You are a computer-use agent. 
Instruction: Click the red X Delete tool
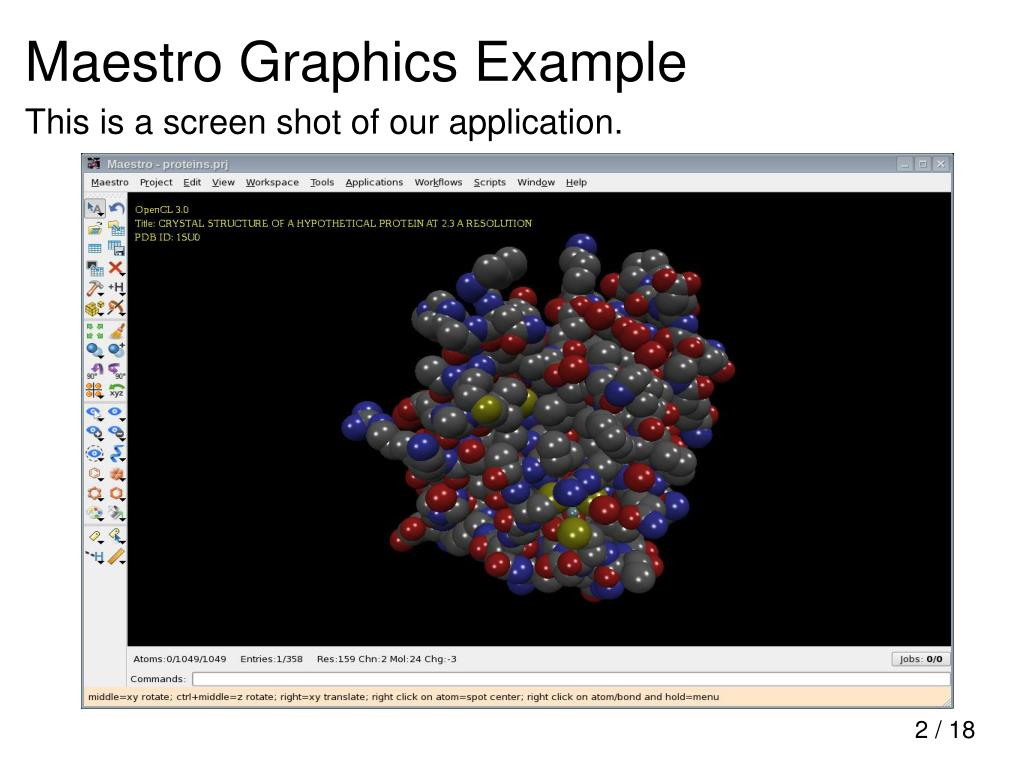(116, 267)
